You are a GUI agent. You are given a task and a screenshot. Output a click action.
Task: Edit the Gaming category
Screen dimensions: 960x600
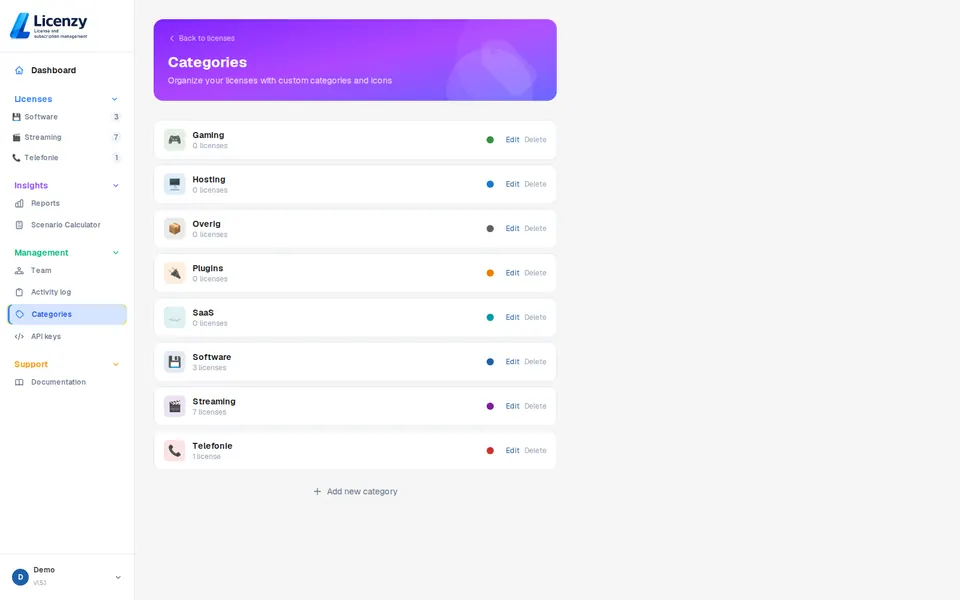pyautogui.click(x=512, y=140)
